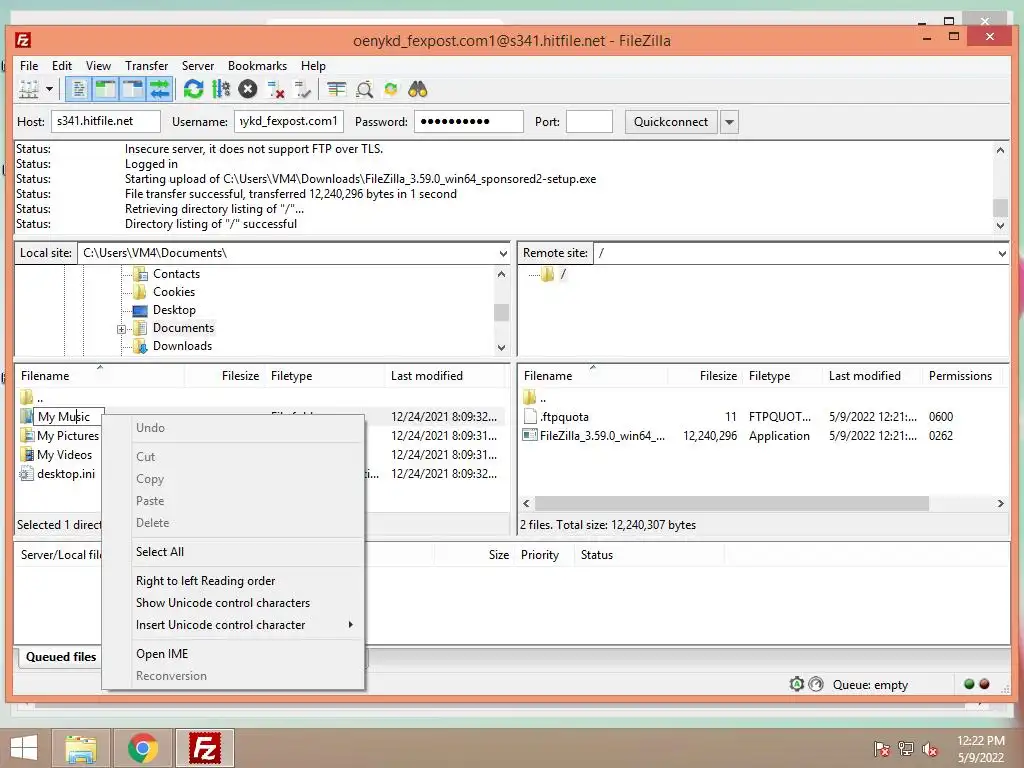1024x768 pixels.
Task: Expand the Remote site path dropdown
Action: pyautogui.click(x=1002, y=253)
